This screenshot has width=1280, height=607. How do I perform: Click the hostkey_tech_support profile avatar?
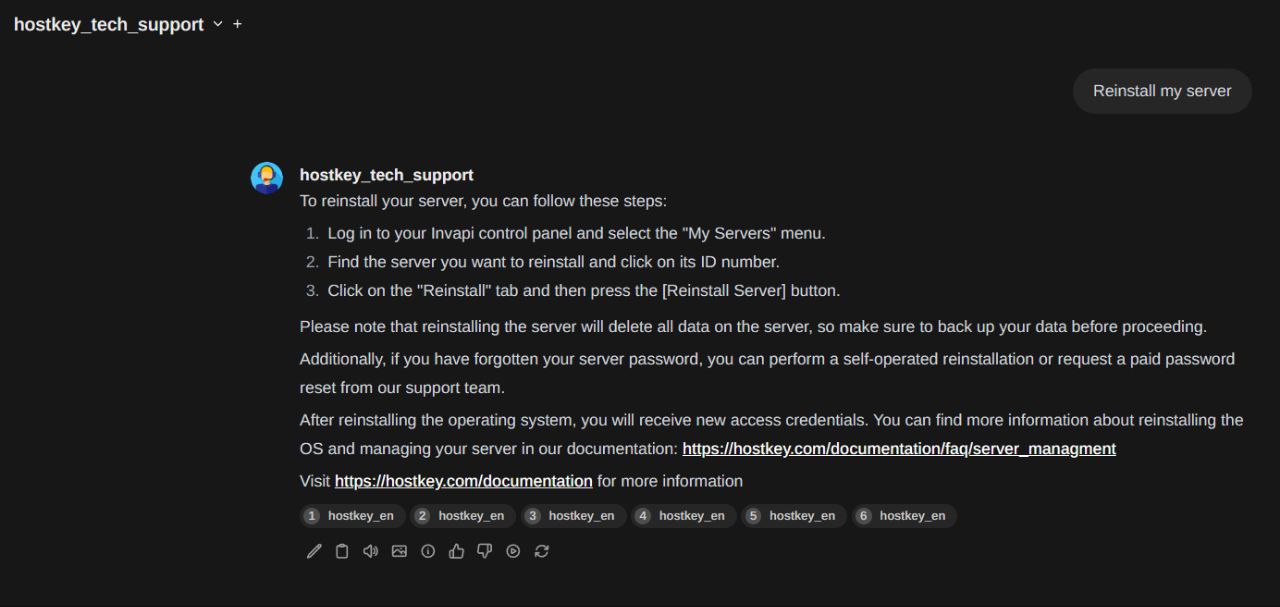point(267,178)
